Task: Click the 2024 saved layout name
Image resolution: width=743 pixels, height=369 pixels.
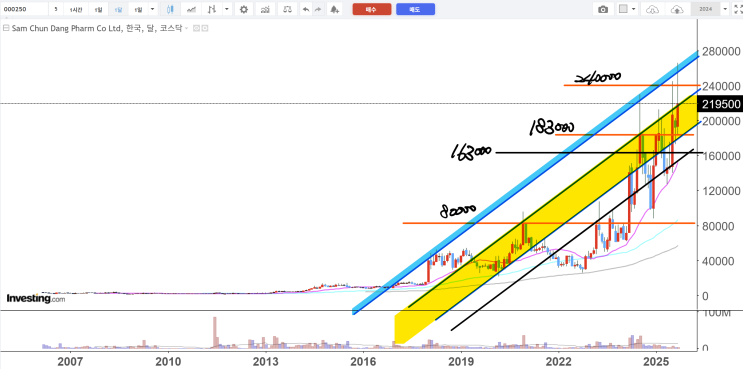Action: click(x=705, y=9)
